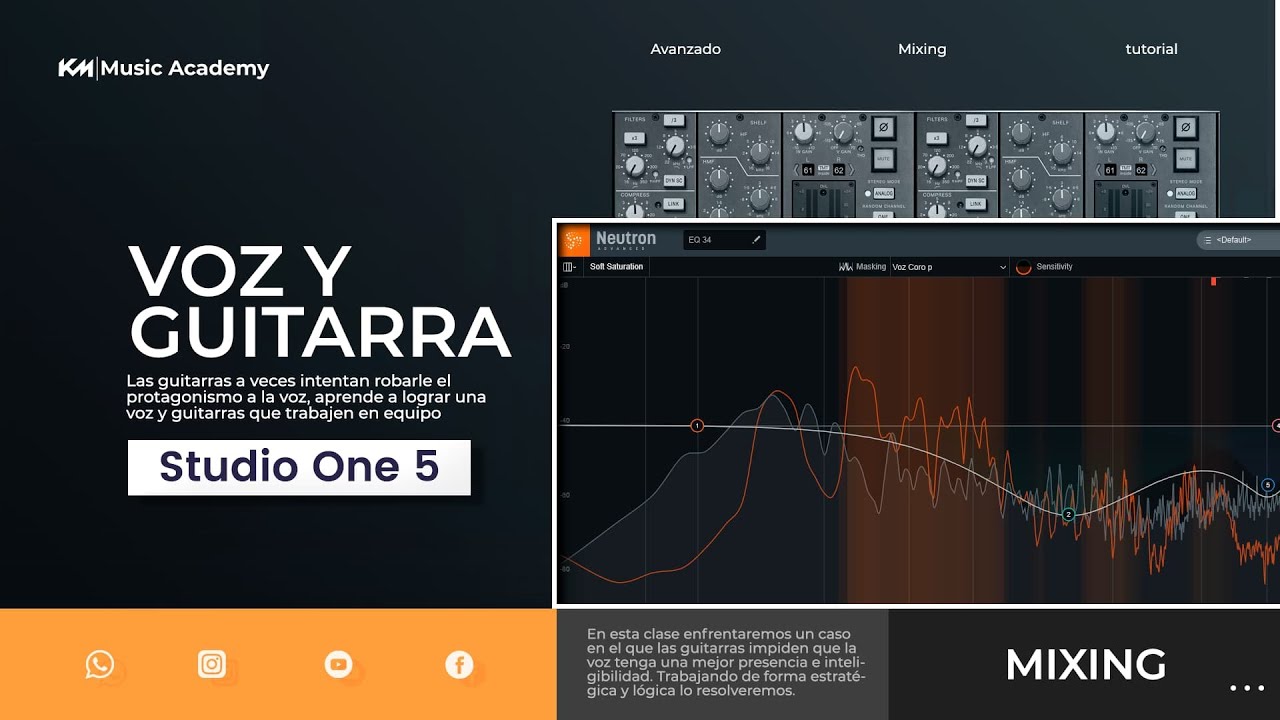Select the Avanzado tag
1280x720 pixels.
[685, 49]
